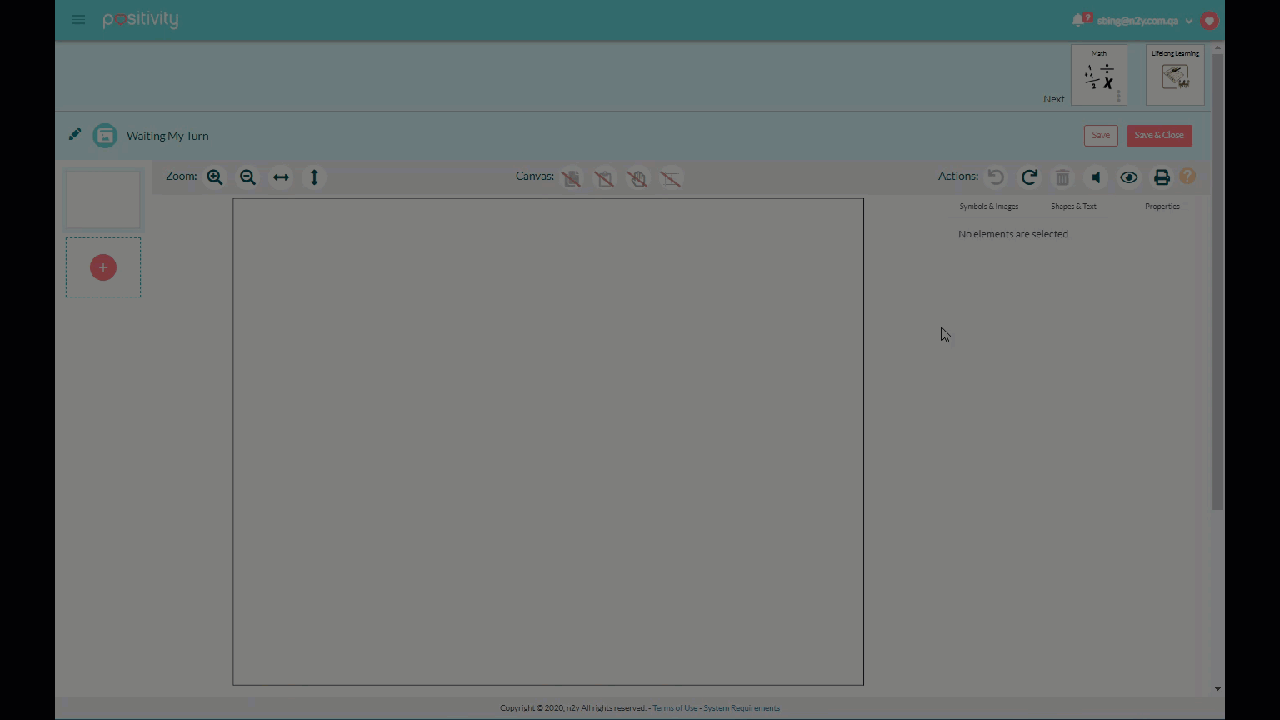This screenshot has height=720, width=1280.
Task: Click inside the blank canvas page
Action: [548, 441]
